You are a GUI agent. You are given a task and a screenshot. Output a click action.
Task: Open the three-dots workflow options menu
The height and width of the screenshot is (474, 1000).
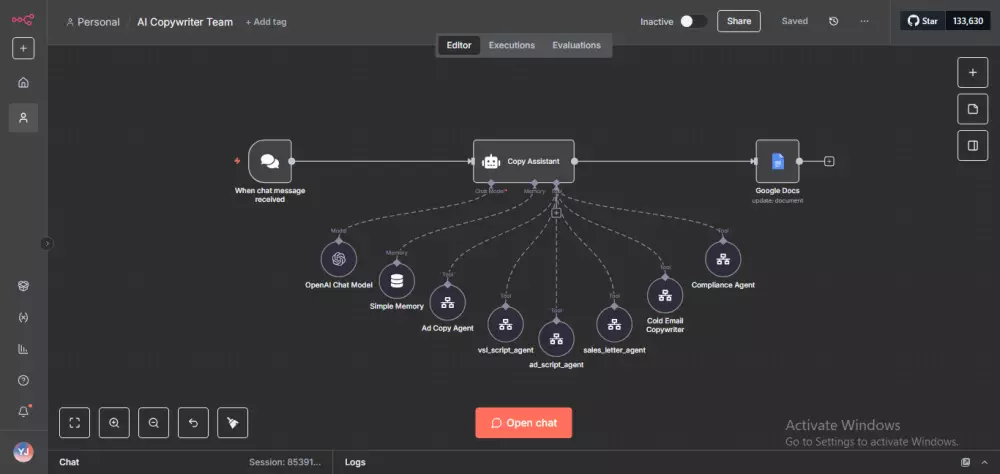click(864, 21)
